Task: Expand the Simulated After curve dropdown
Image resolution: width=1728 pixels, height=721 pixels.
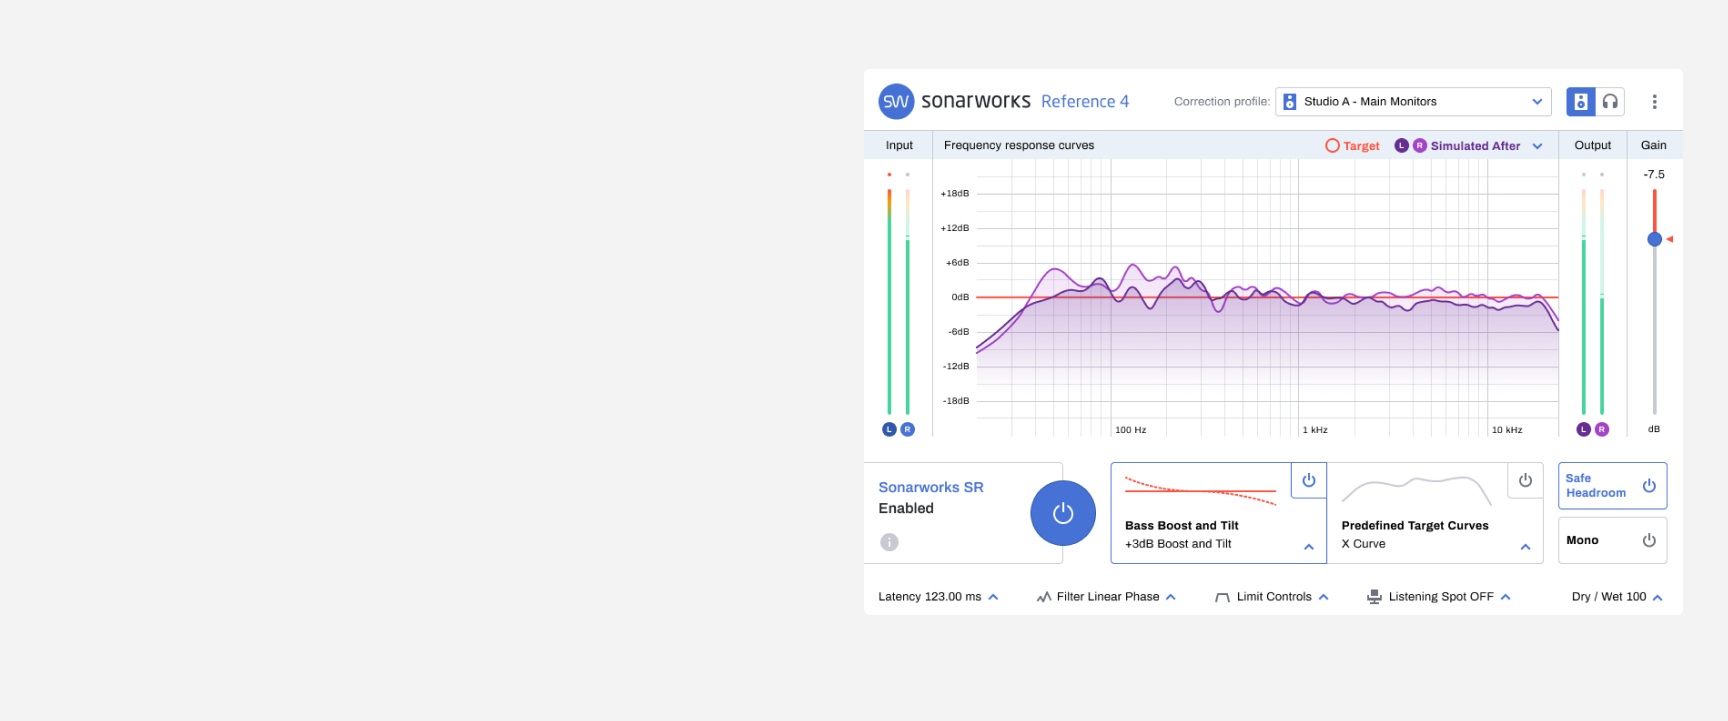Action: click(1537, 146)
